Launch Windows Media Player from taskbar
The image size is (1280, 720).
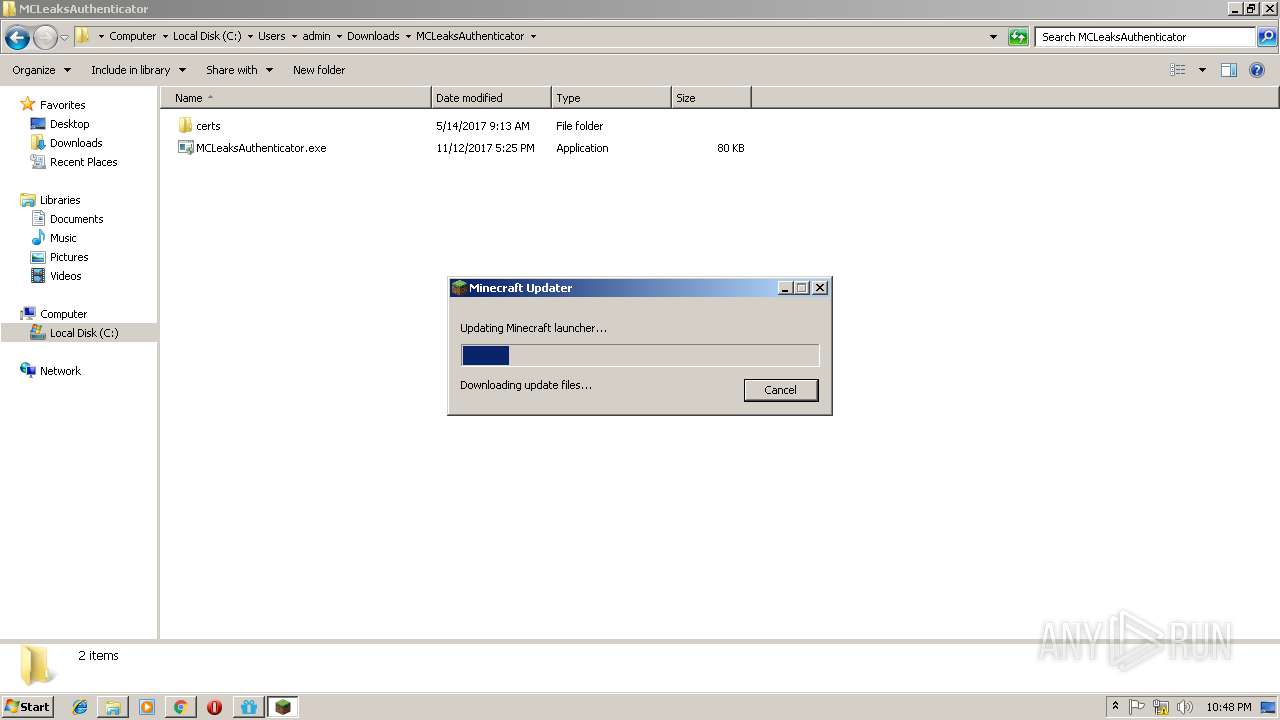coord(147,707)
